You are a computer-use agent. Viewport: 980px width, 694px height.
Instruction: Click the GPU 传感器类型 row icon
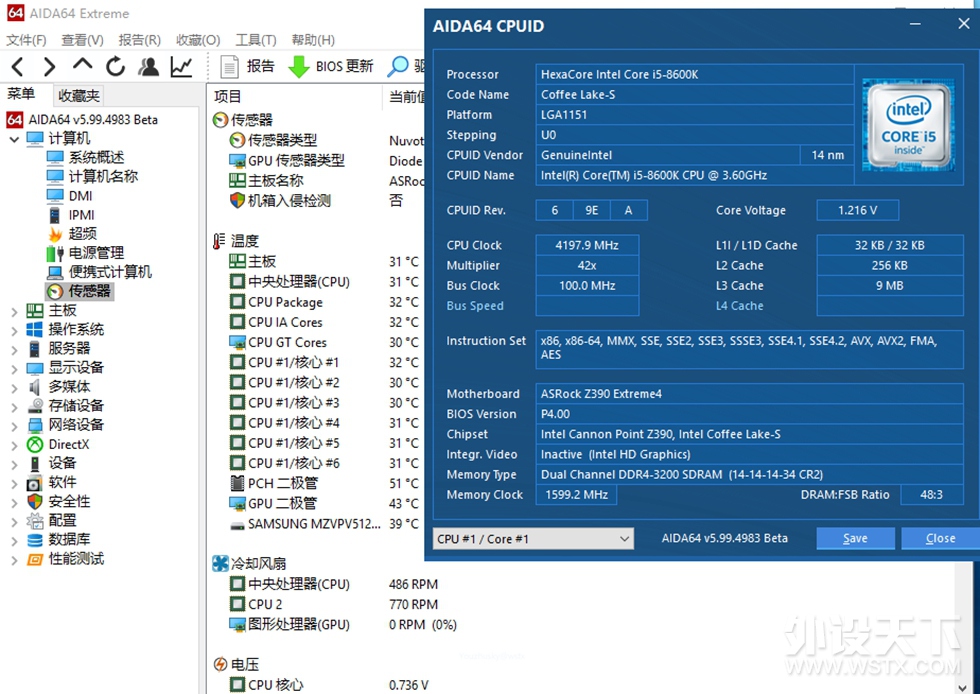tap(237, 161)
